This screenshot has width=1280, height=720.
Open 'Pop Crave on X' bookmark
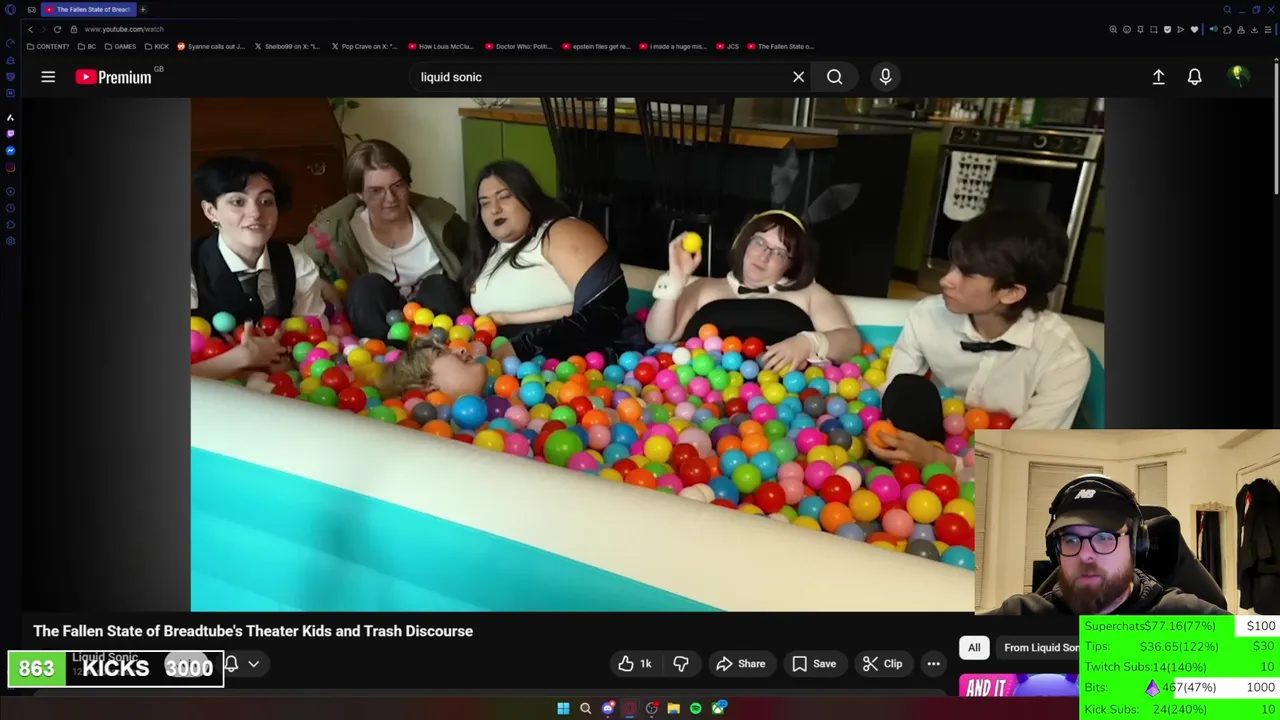pyautogui.click(x=364, y=46)
